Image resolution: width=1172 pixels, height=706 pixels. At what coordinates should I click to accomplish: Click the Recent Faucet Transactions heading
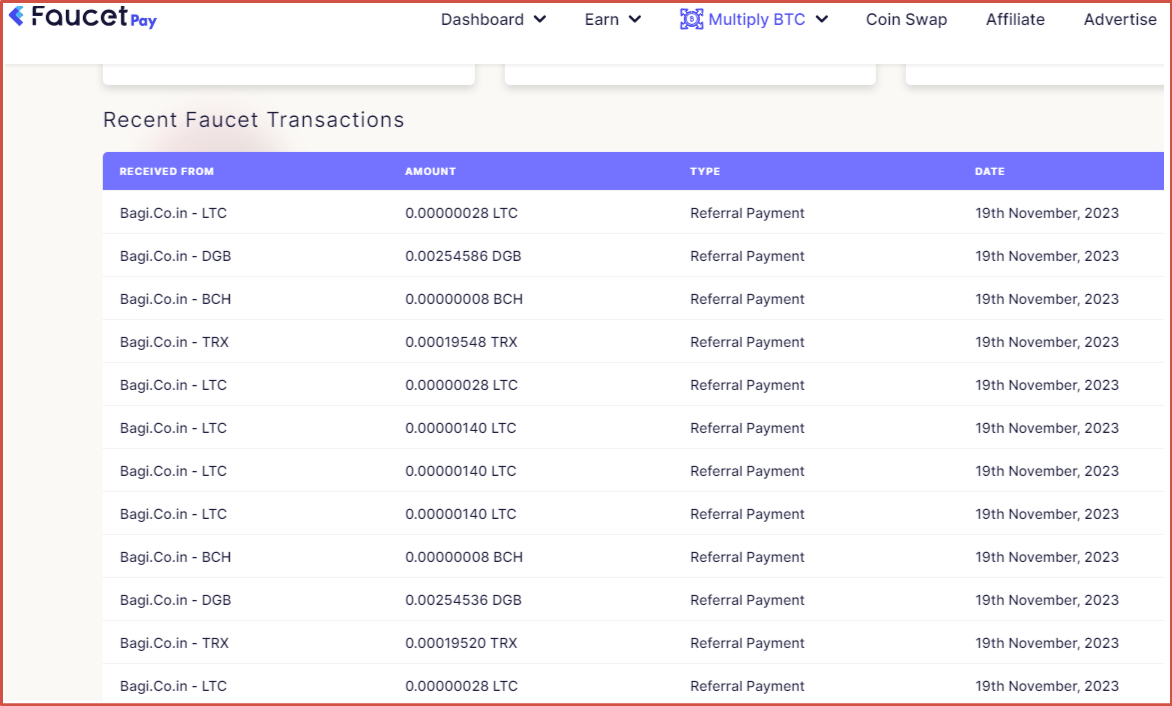point(253,120)
